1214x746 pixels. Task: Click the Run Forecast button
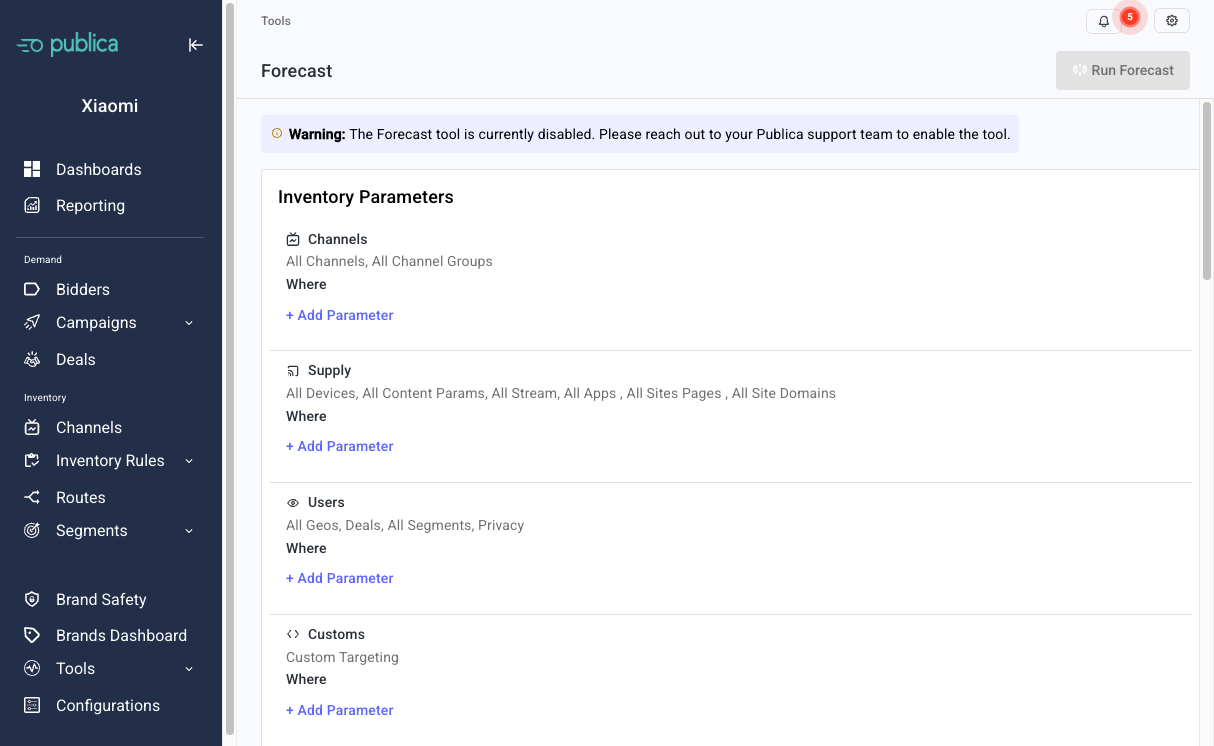[x=1123, y=71]
